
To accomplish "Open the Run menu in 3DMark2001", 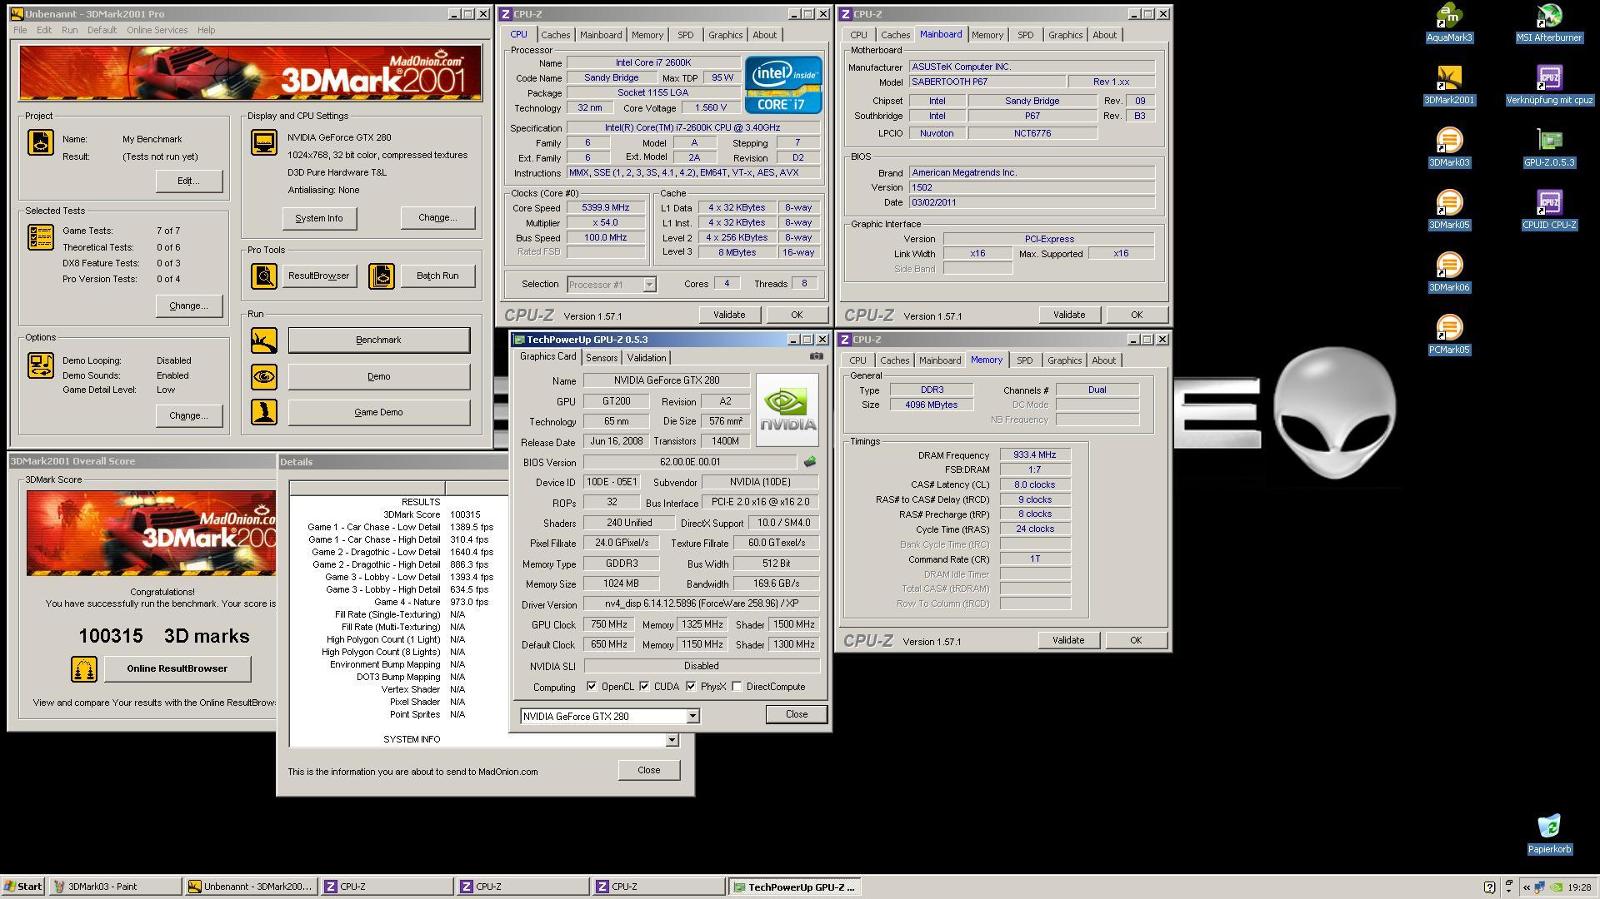I will pyautogui.click(x=69, y=30).
